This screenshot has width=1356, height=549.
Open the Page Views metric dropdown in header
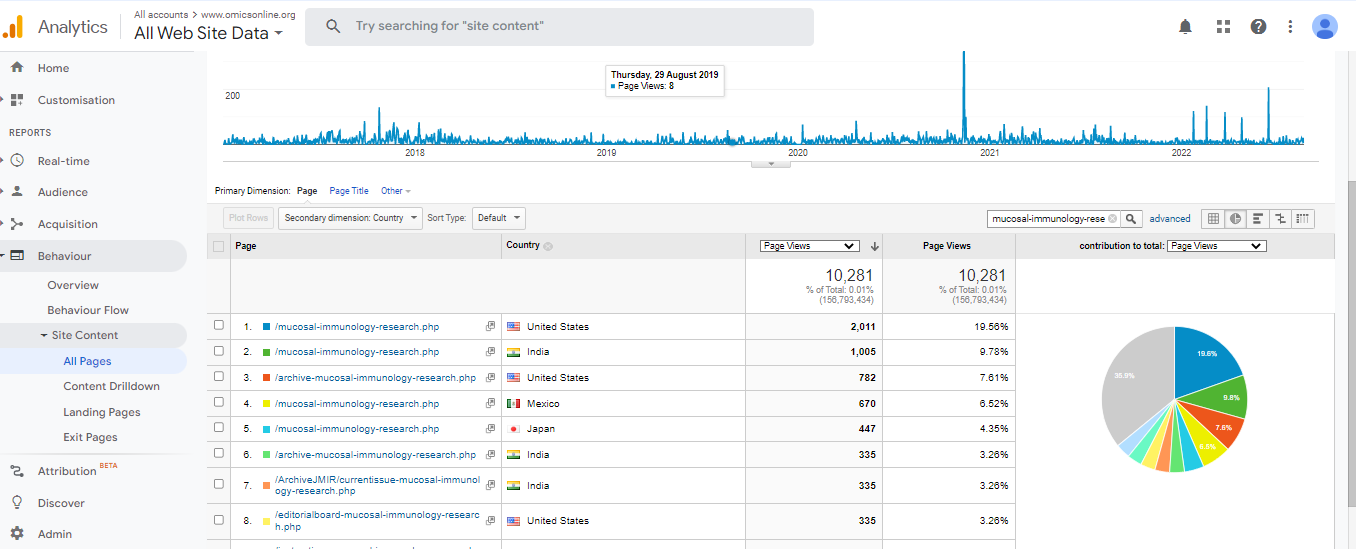tap(809, 246)
